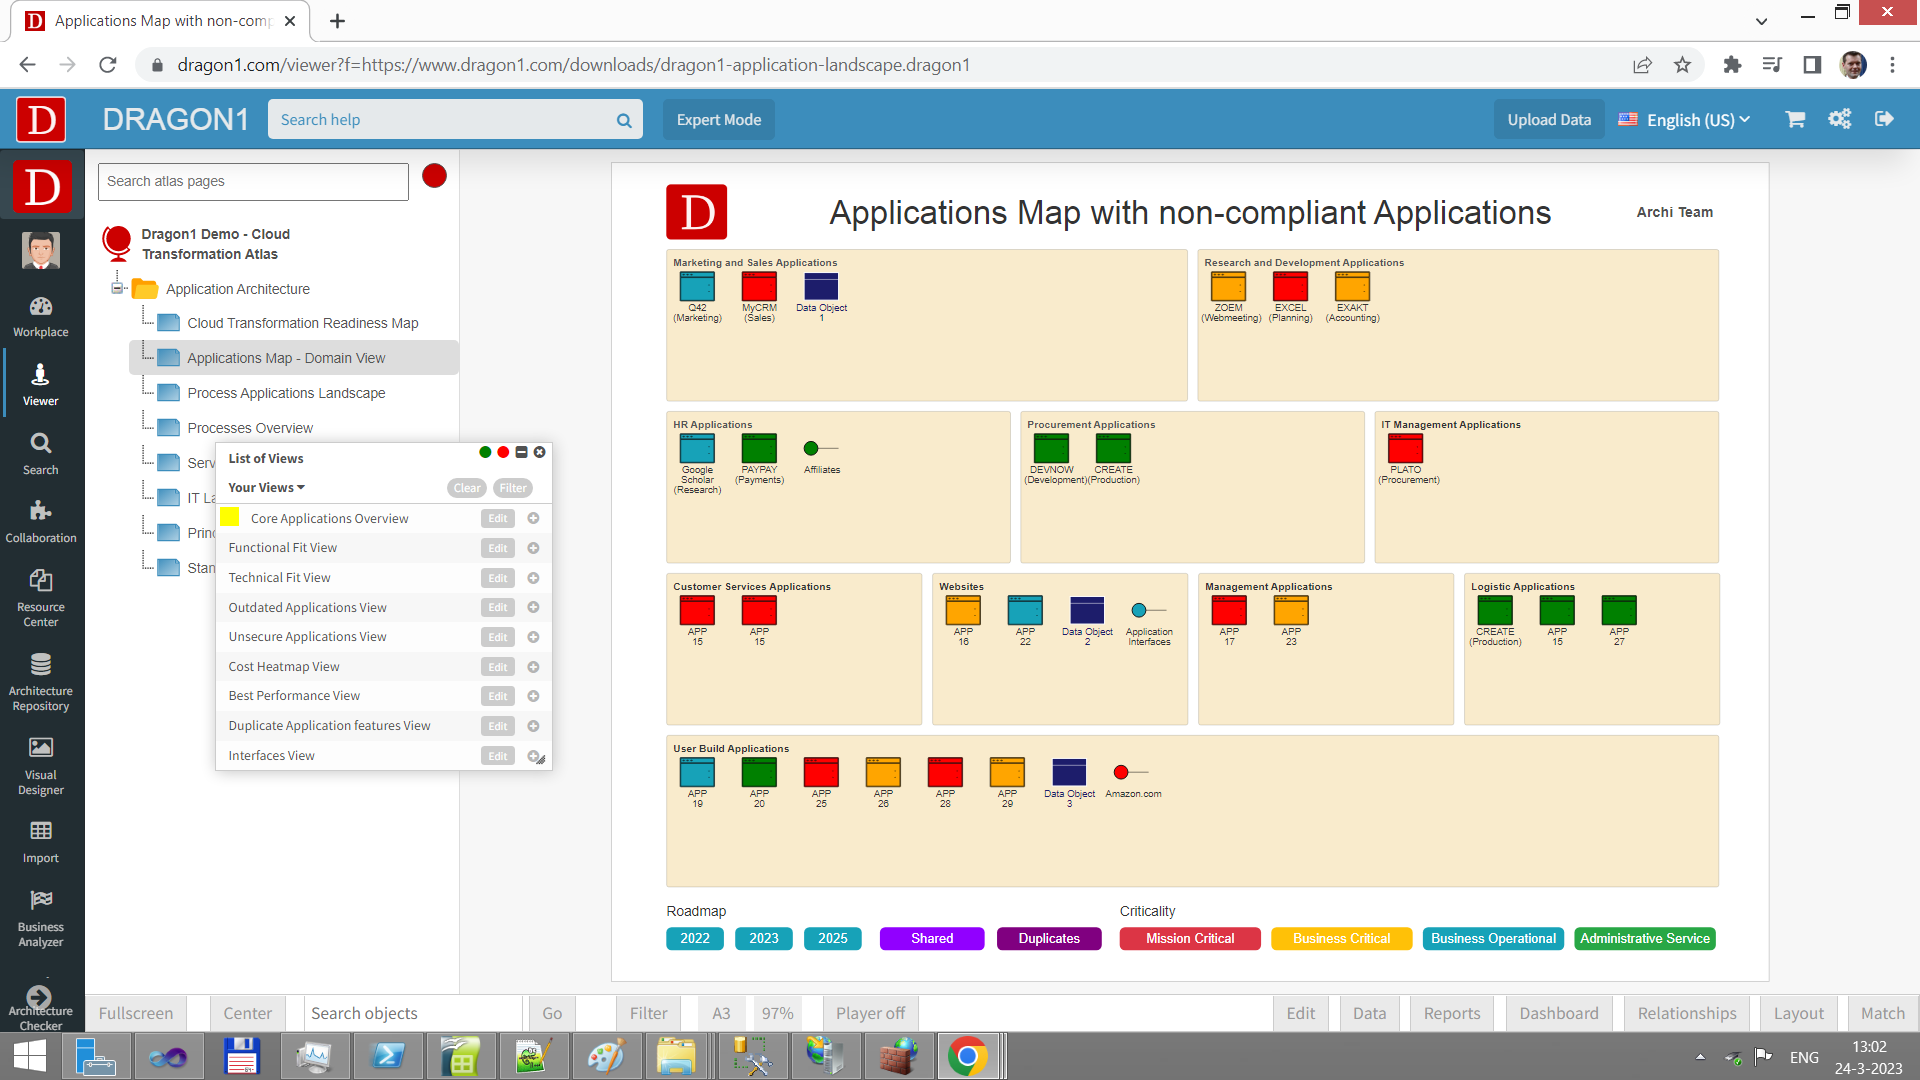The width and height of the screenshot is (1920, 1080).
Task: Toggle Player off in bottom toolbar
Action: [869, 1013]
